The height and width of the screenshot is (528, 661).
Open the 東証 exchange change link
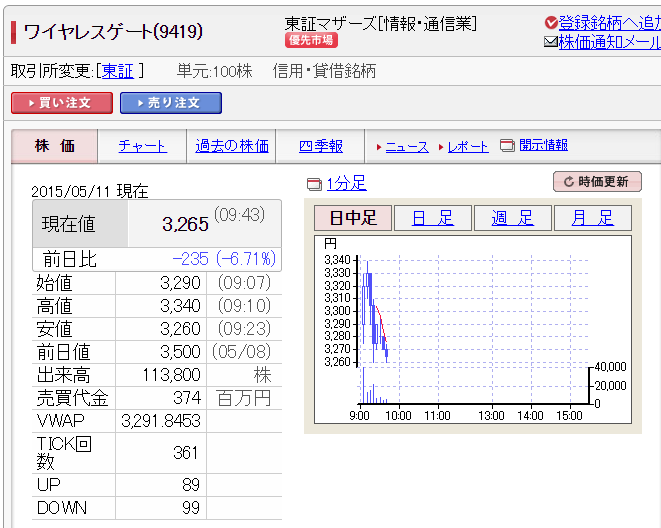(x=119, y=71)
